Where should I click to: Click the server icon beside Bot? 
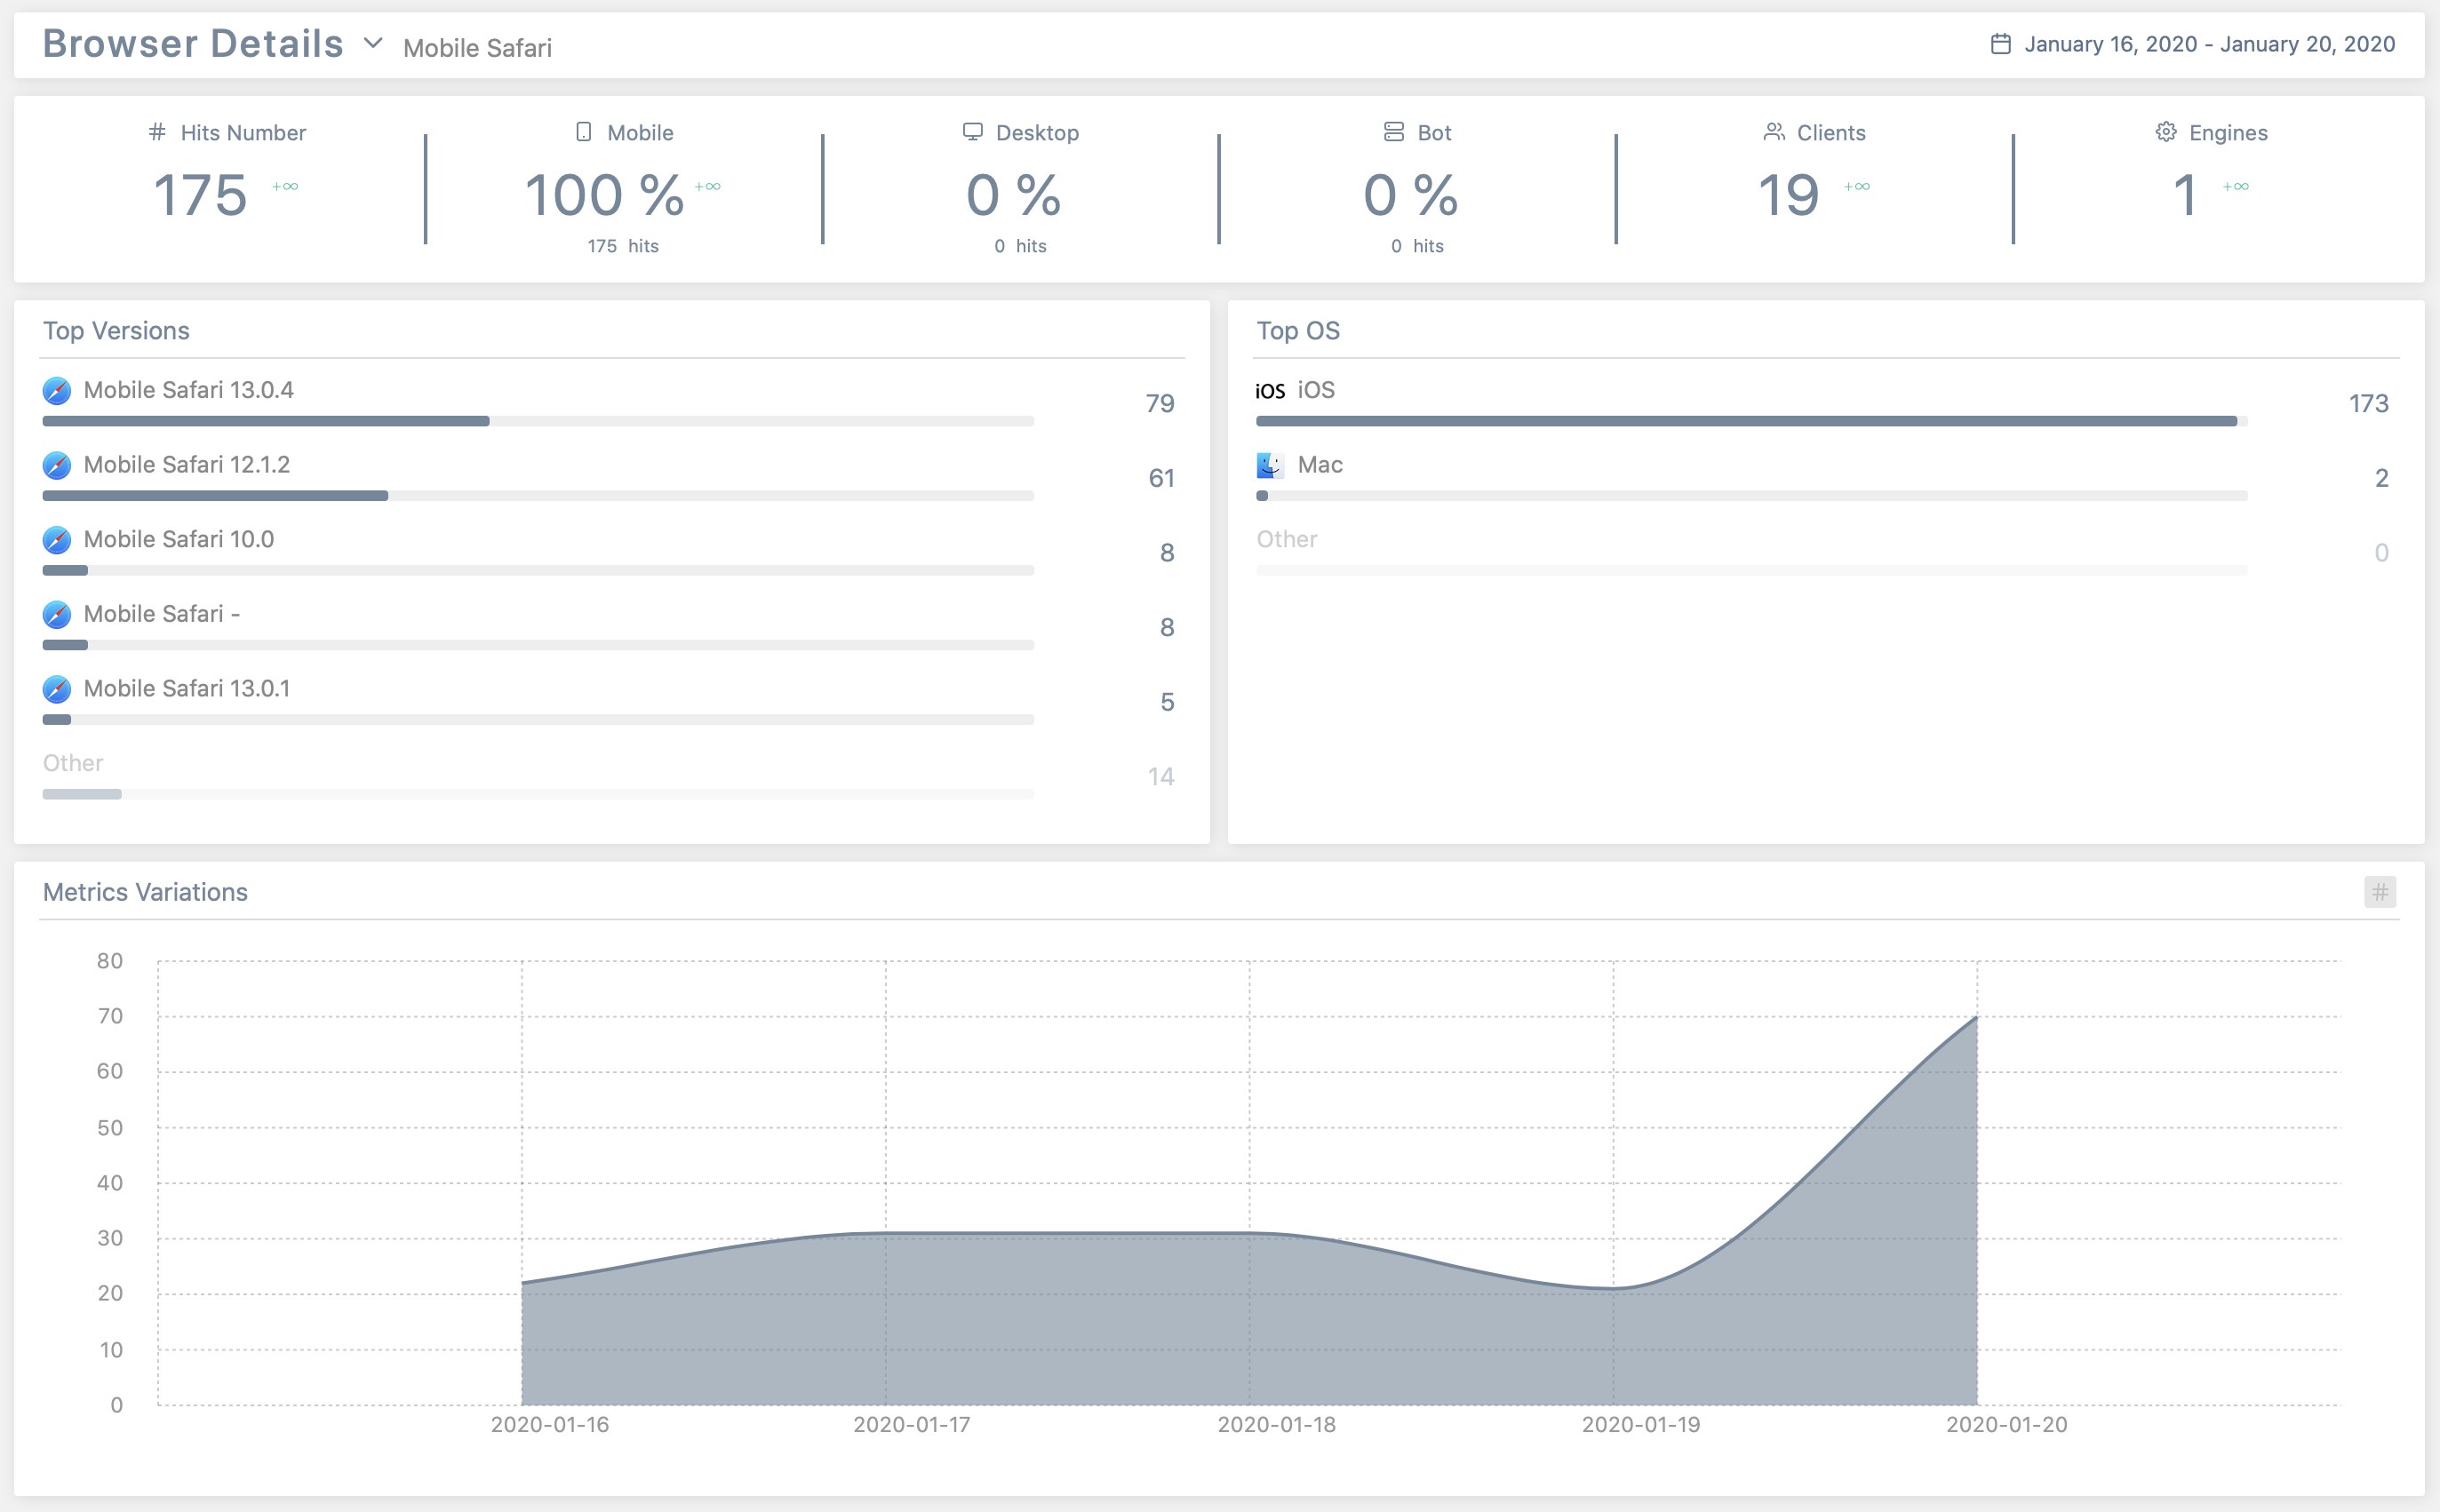(1393, 132)
